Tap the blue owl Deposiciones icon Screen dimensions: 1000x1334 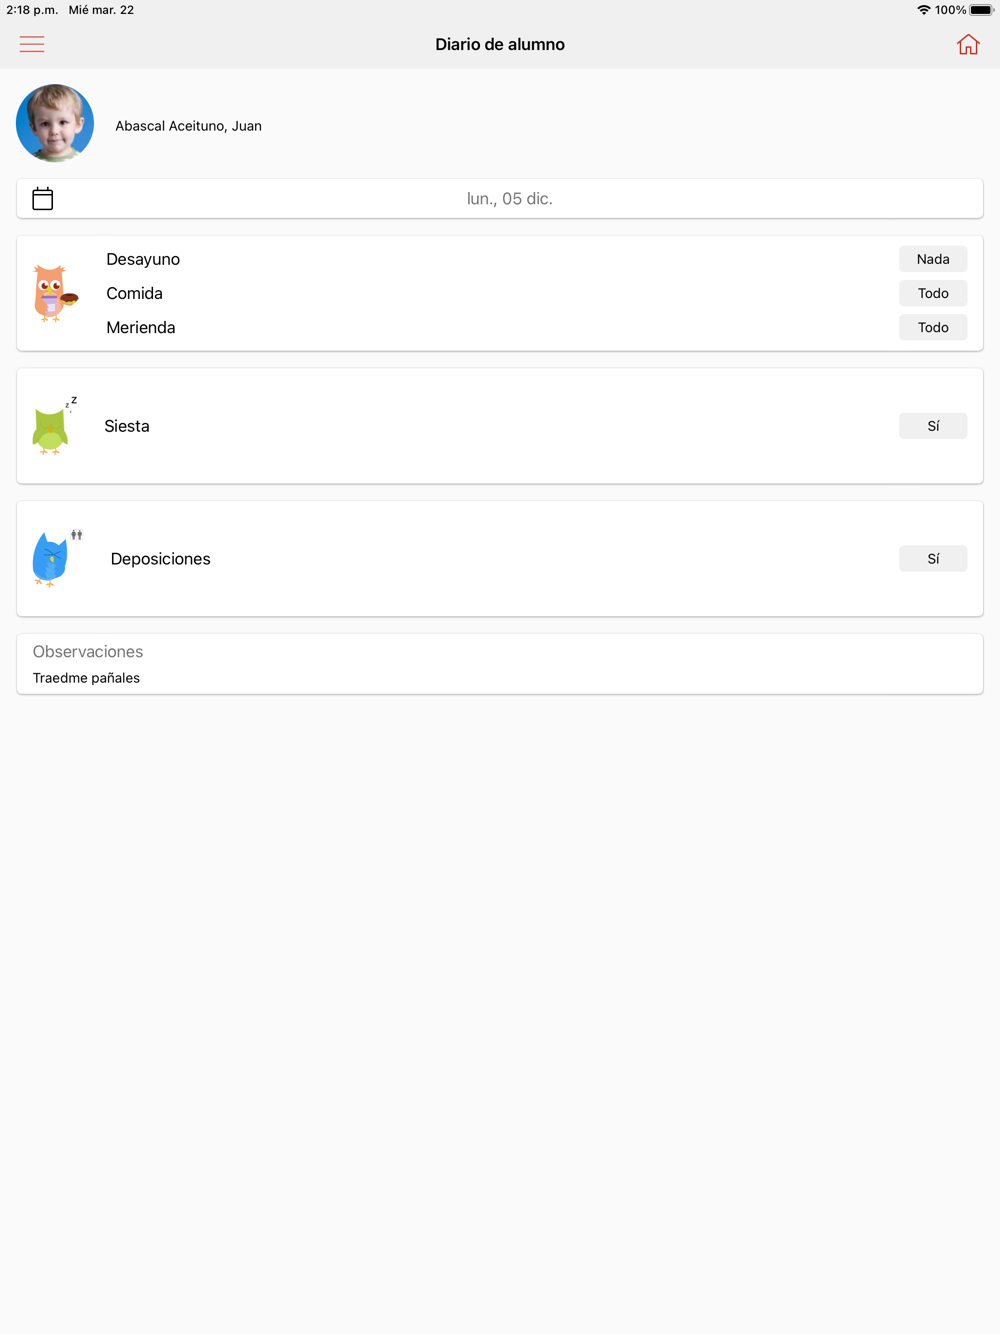pos(56,559)
